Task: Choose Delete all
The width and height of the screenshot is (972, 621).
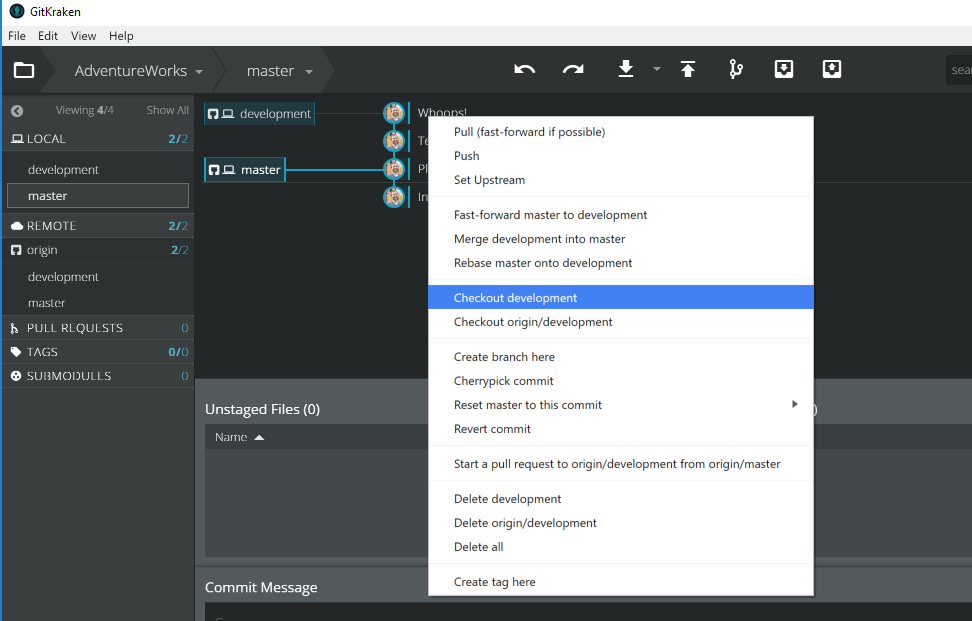Action: coord(621,548)
